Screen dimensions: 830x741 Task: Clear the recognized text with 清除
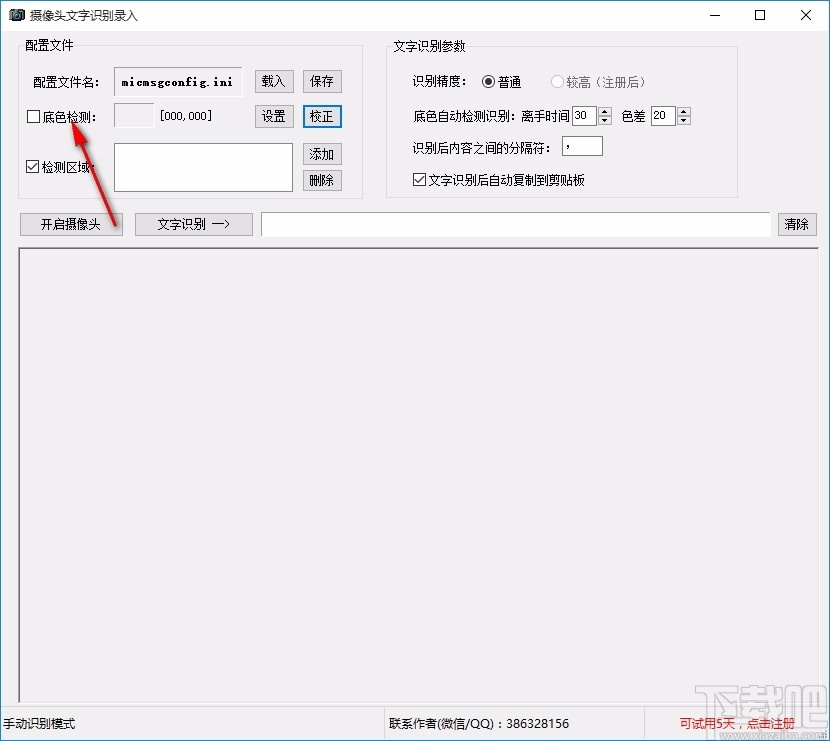(x=797, y=224)
